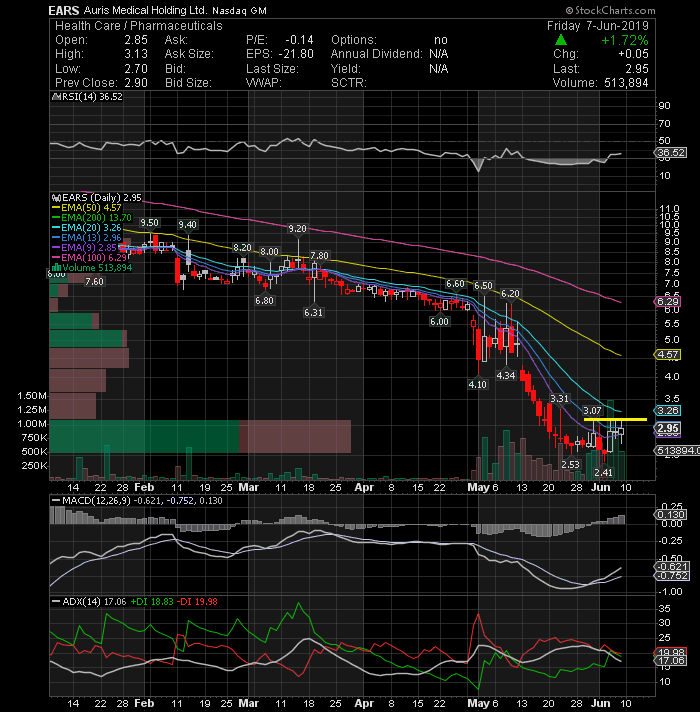Select the Auris Medical Holding Ltd. company name

(x=145, y=10)
